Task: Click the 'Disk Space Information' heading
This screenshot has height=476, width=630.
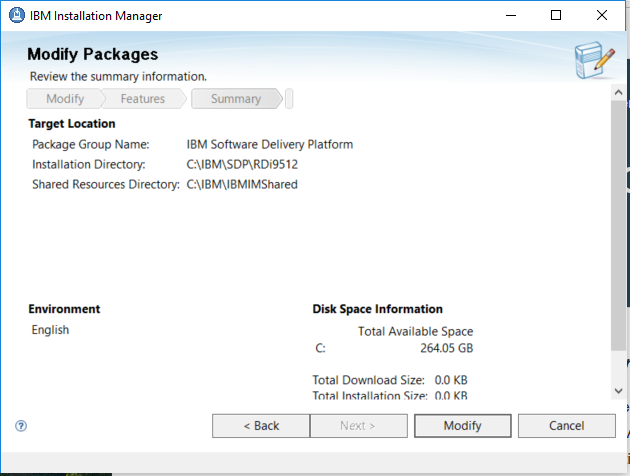Action: point(378,309)
